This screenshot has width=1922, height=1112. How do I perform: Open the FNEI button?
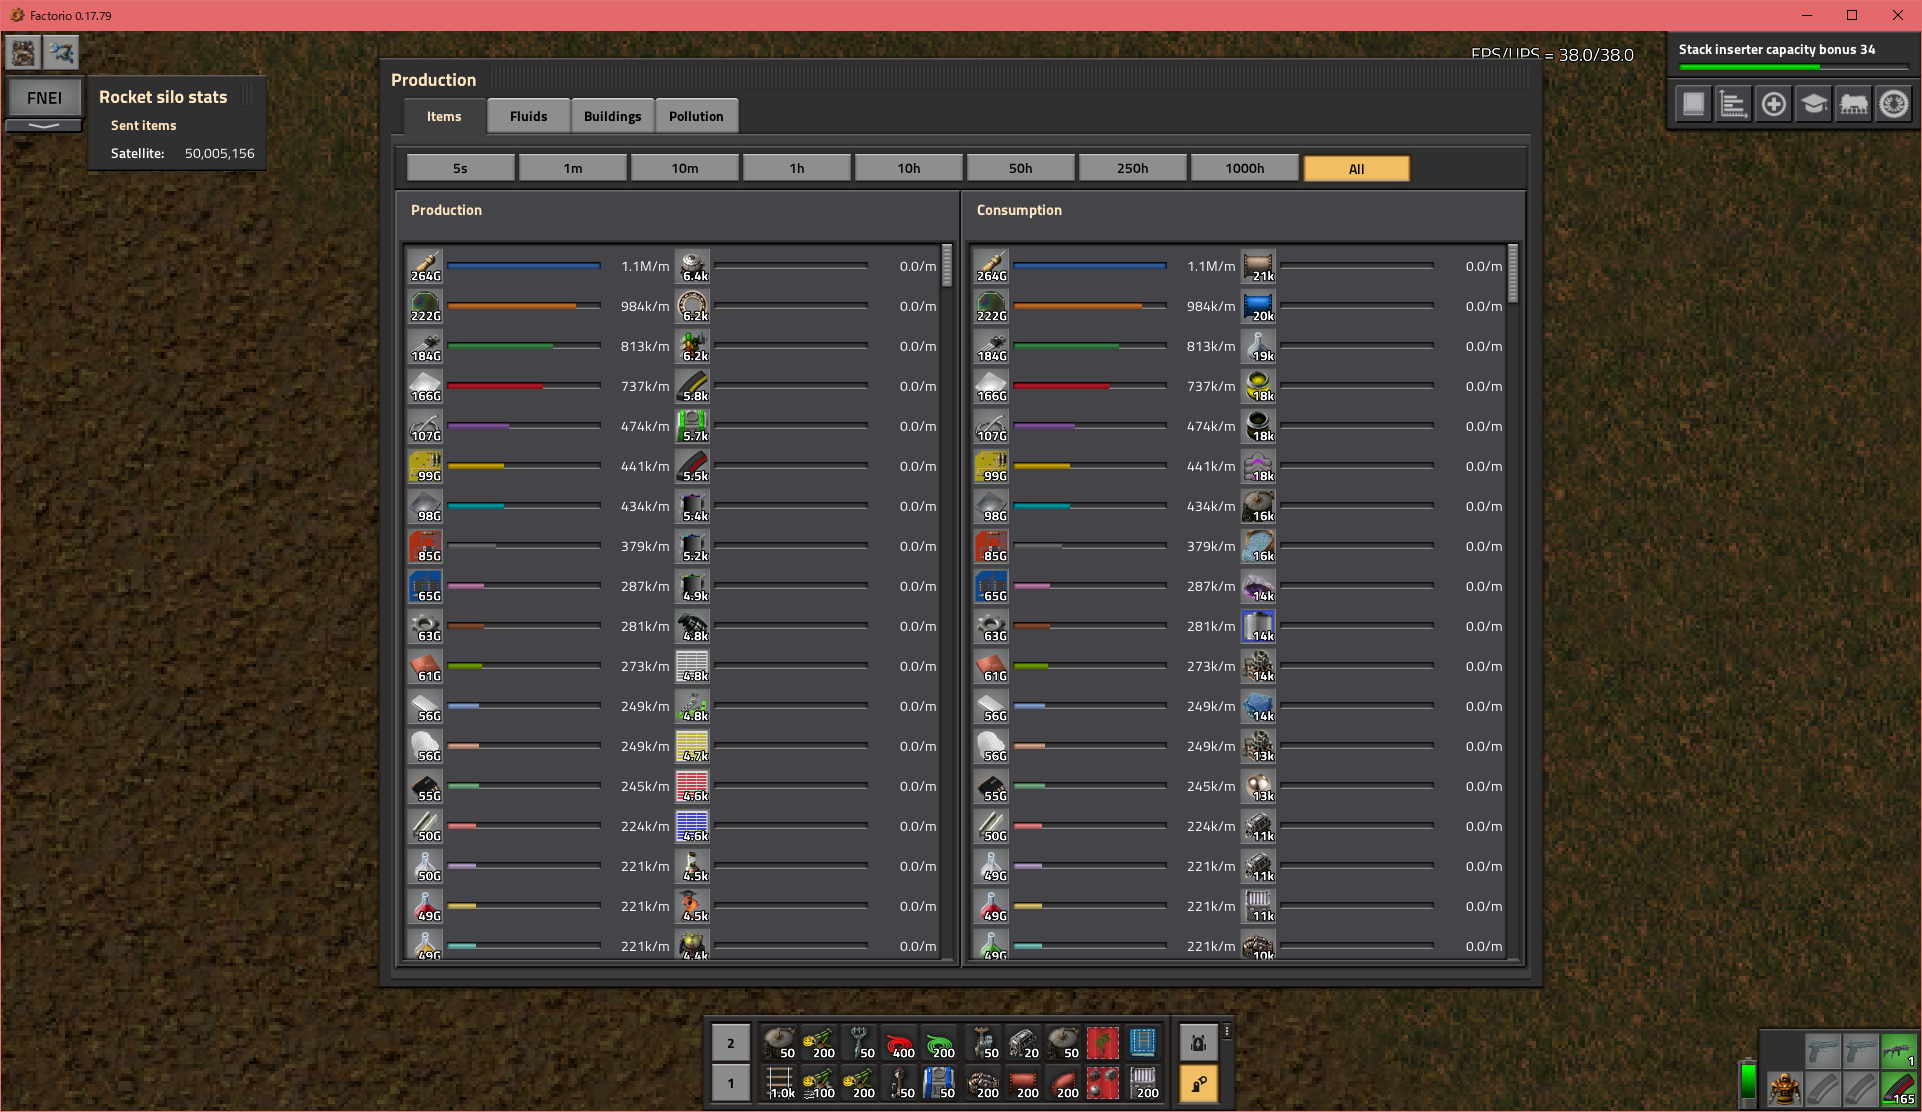[44, 98]
